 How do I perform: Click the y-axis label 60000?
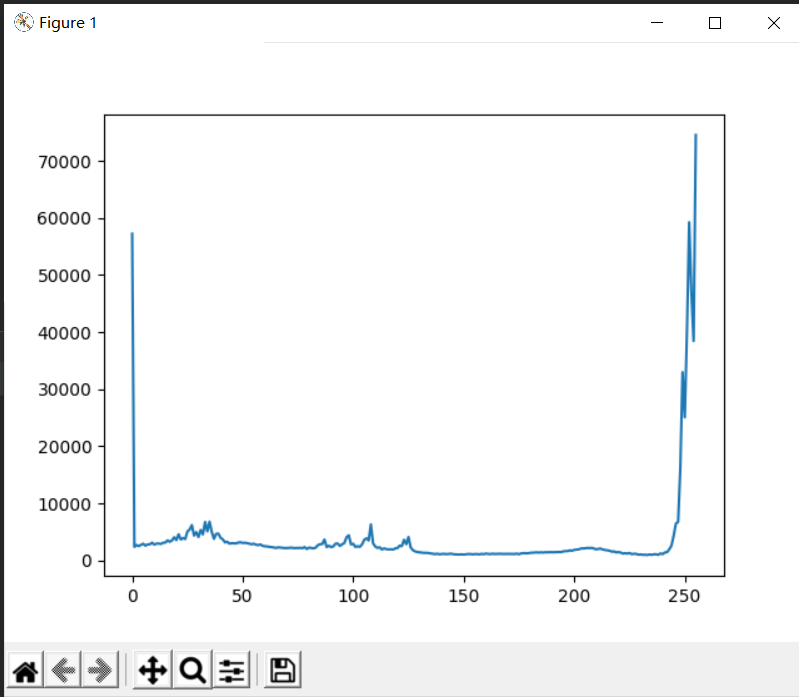[x=64, y=219]
